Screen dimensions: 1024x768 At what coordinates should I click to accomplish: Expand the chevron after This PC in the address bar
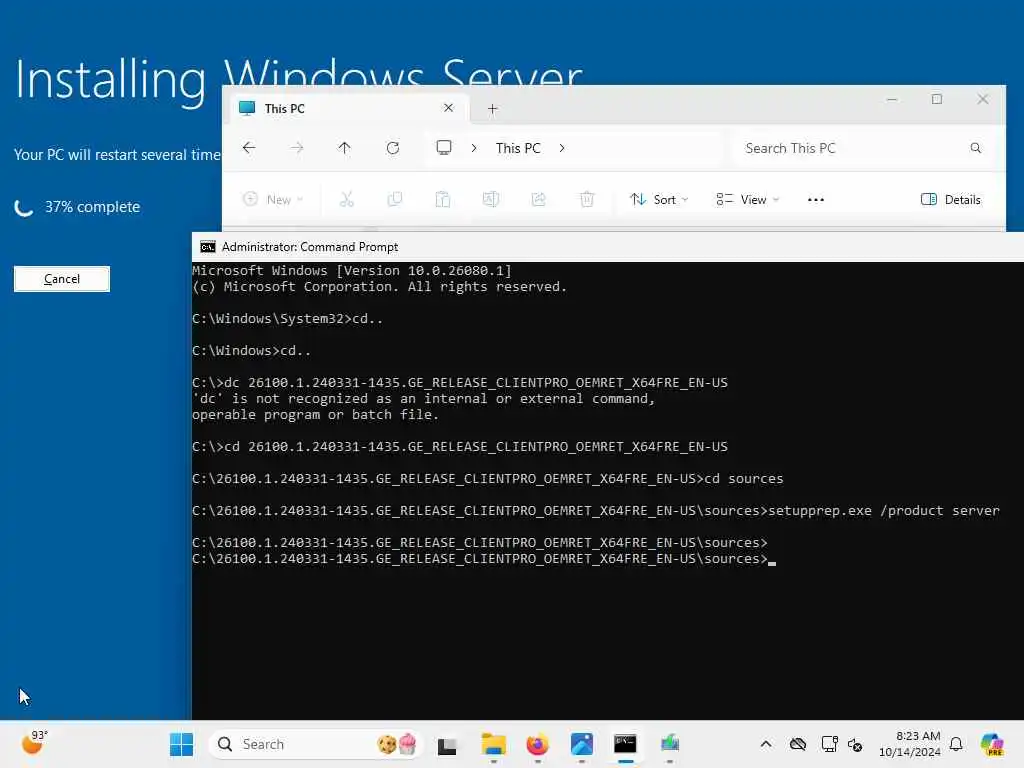tap(562, 148)
